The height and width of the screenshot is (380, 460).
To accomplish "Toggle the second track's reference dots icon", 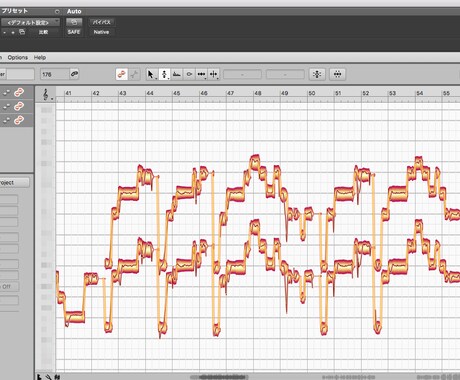I will (6, 107).
